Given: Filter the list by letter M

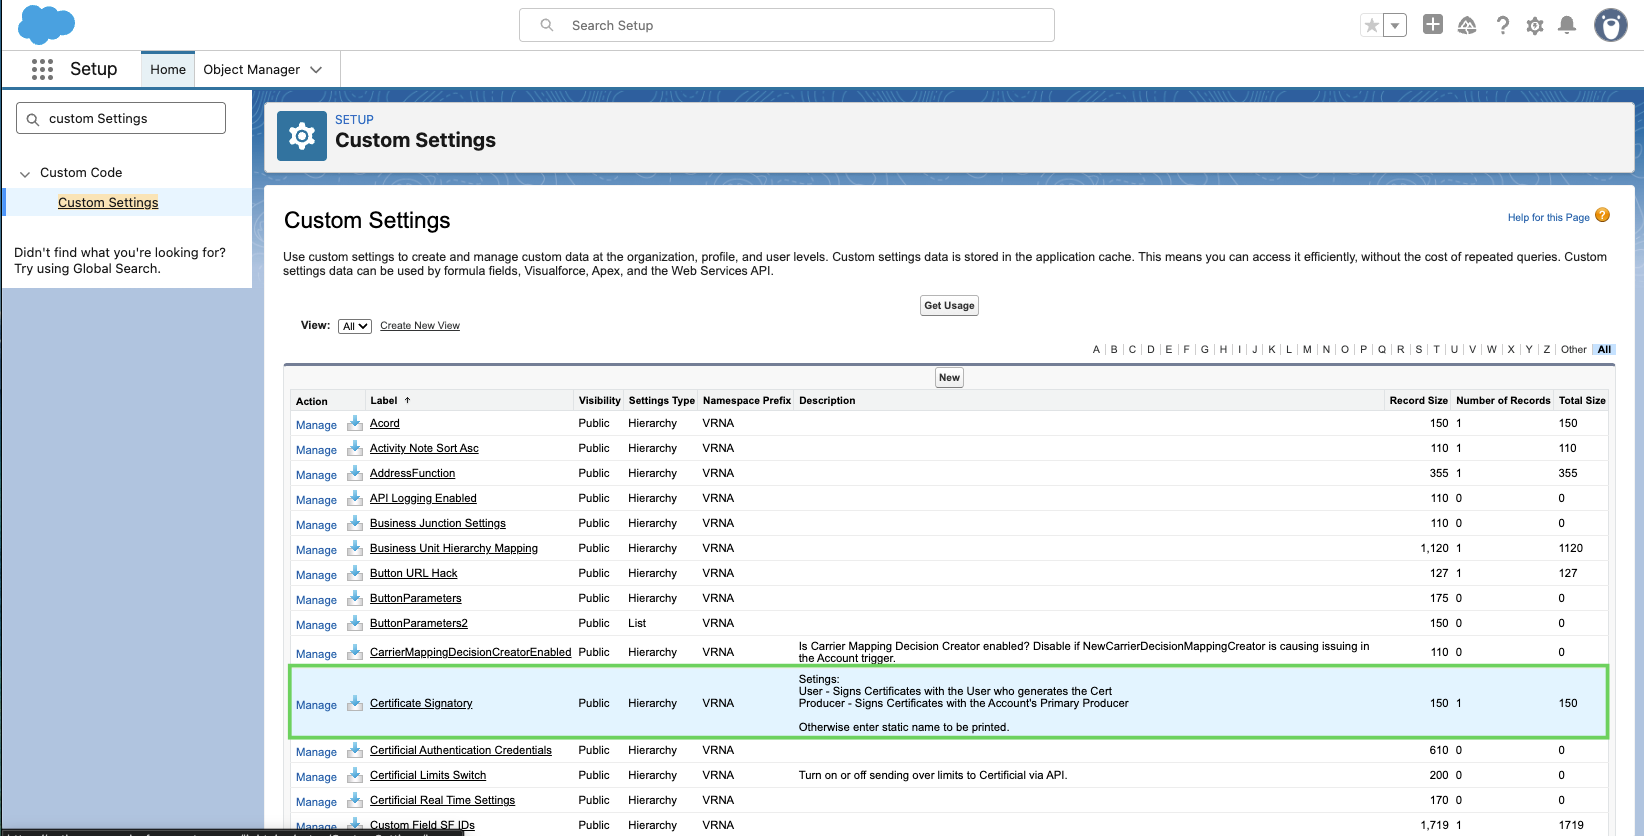Looking at the screenshot, I should point(1307,349).
